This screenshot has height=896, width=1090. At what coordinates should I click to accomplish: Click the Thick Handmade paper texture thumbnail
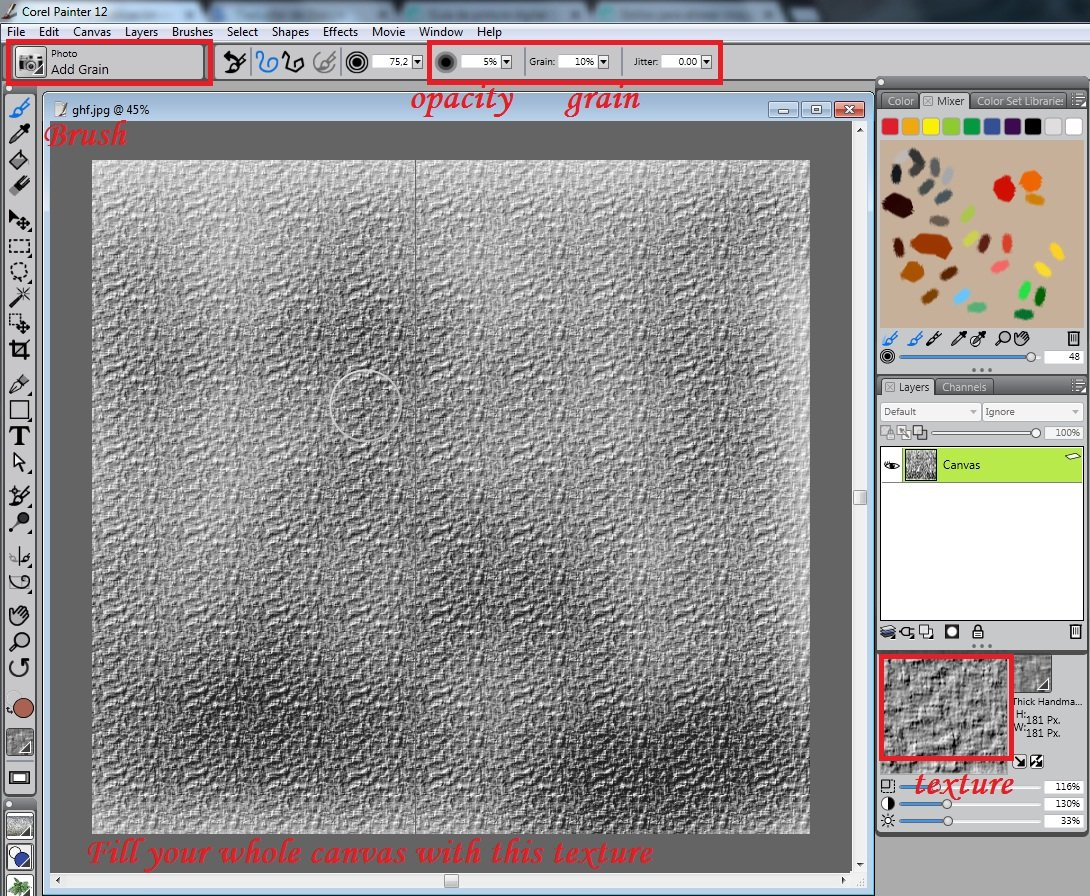[x=946, y=708]
